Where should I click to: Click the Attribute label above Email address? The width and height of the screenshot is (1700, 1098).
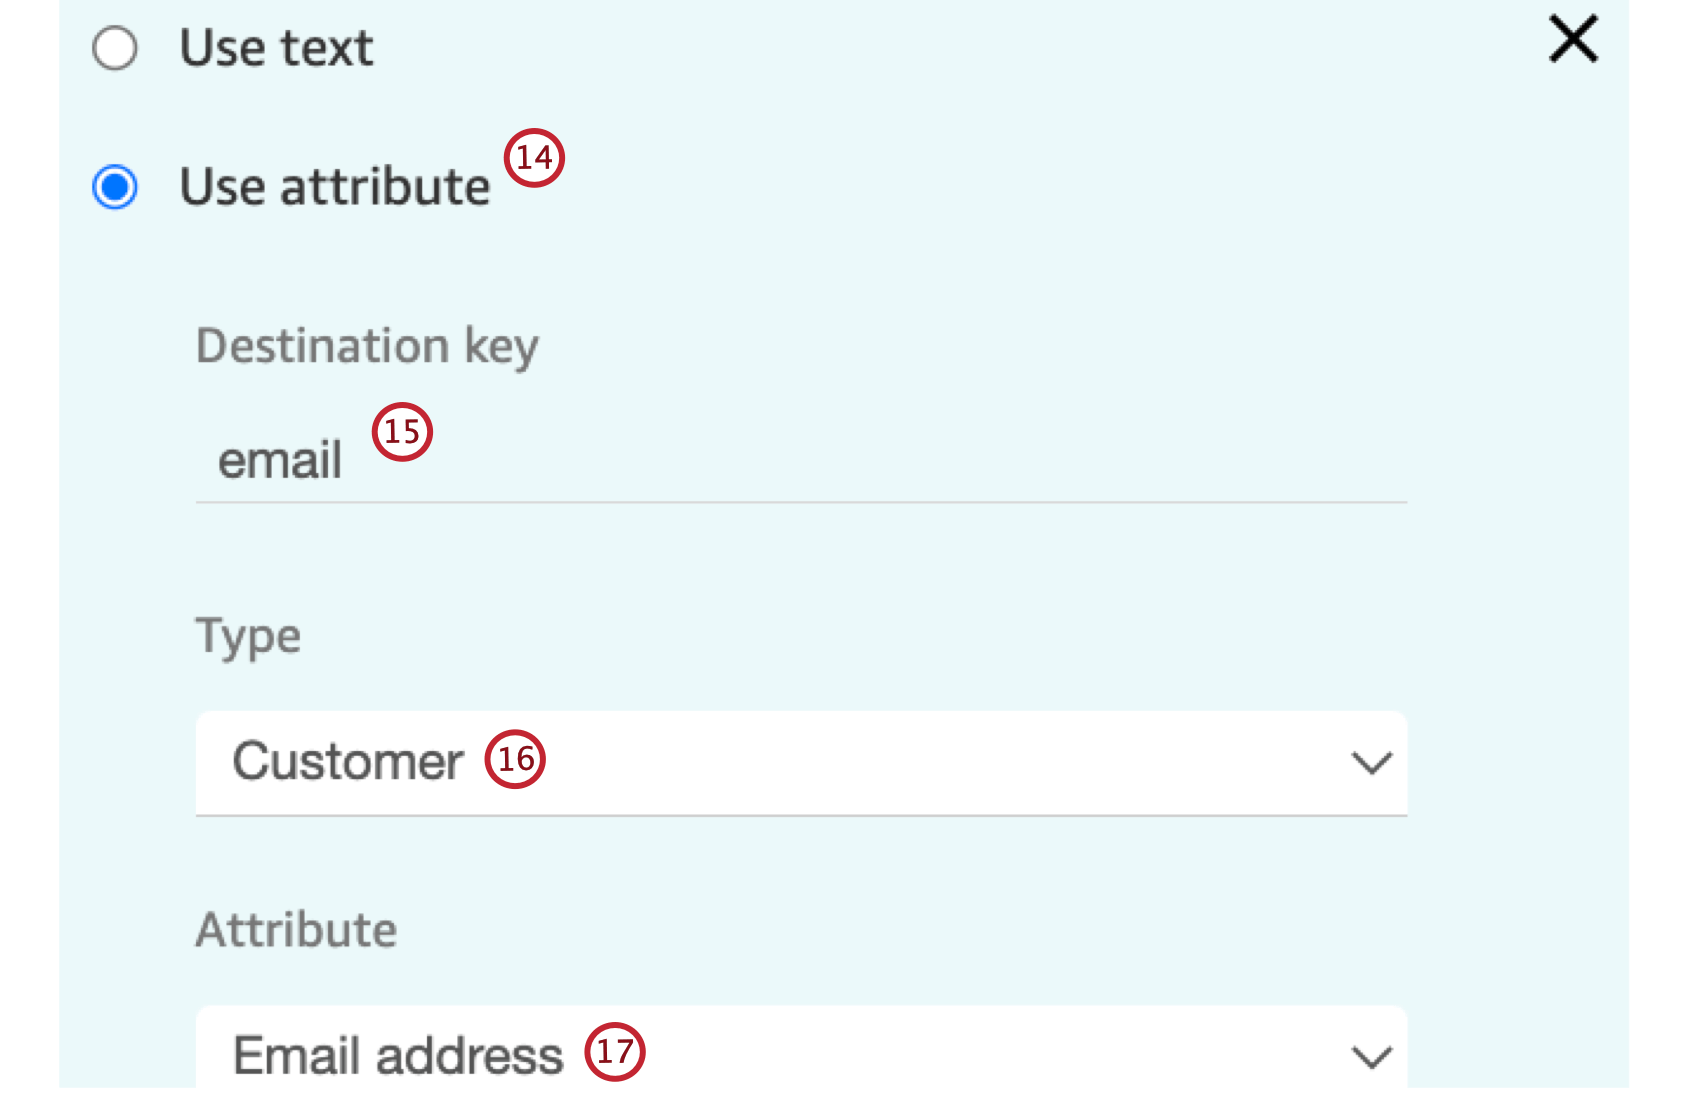click(296, 930)
